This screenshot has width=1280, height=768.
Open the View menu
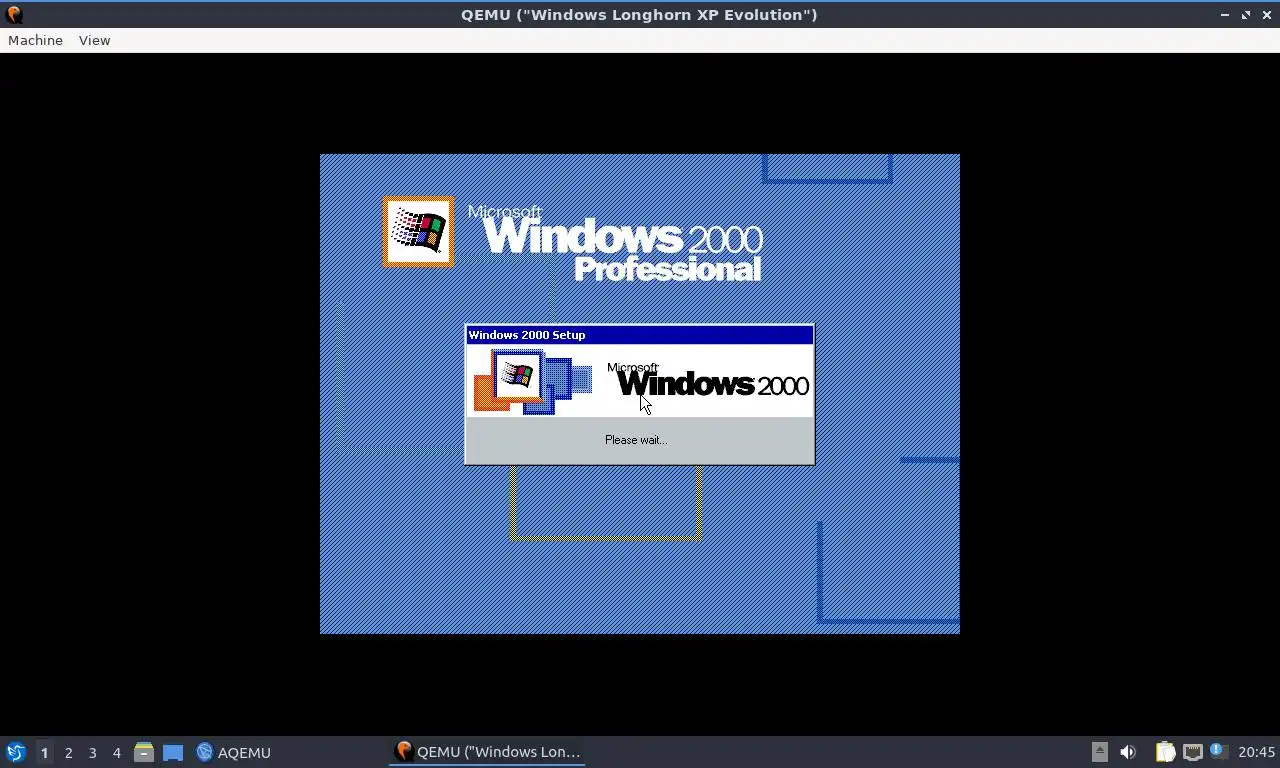[x=94, y=40]
